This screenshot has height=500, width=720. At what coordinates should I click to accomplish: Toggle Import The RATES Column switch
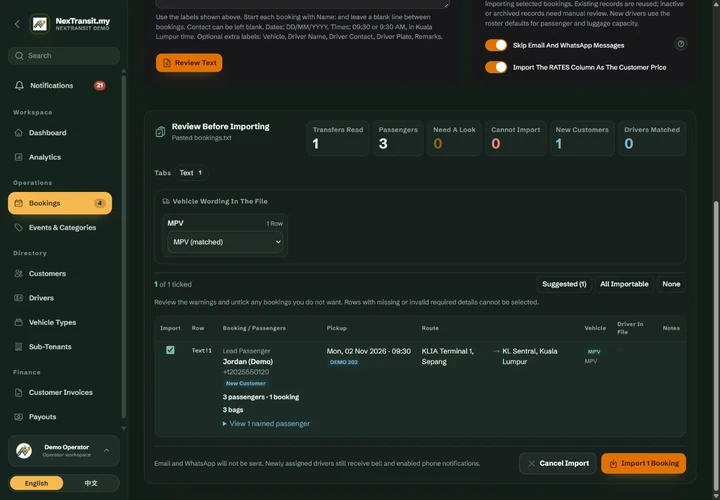pyautogui.click(x=496, y=67)
